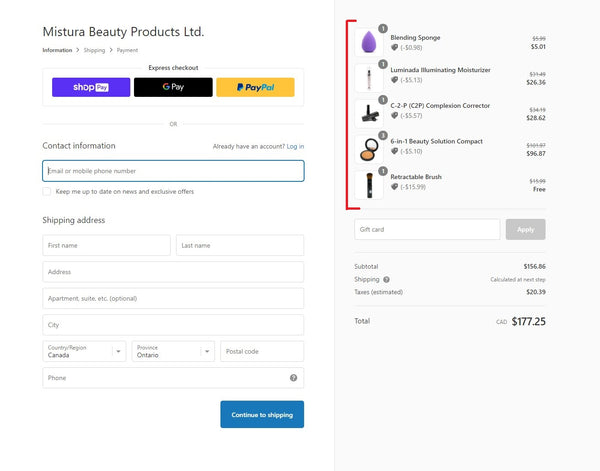Click the Email or mobile phone number field

[x=173, y=171]
